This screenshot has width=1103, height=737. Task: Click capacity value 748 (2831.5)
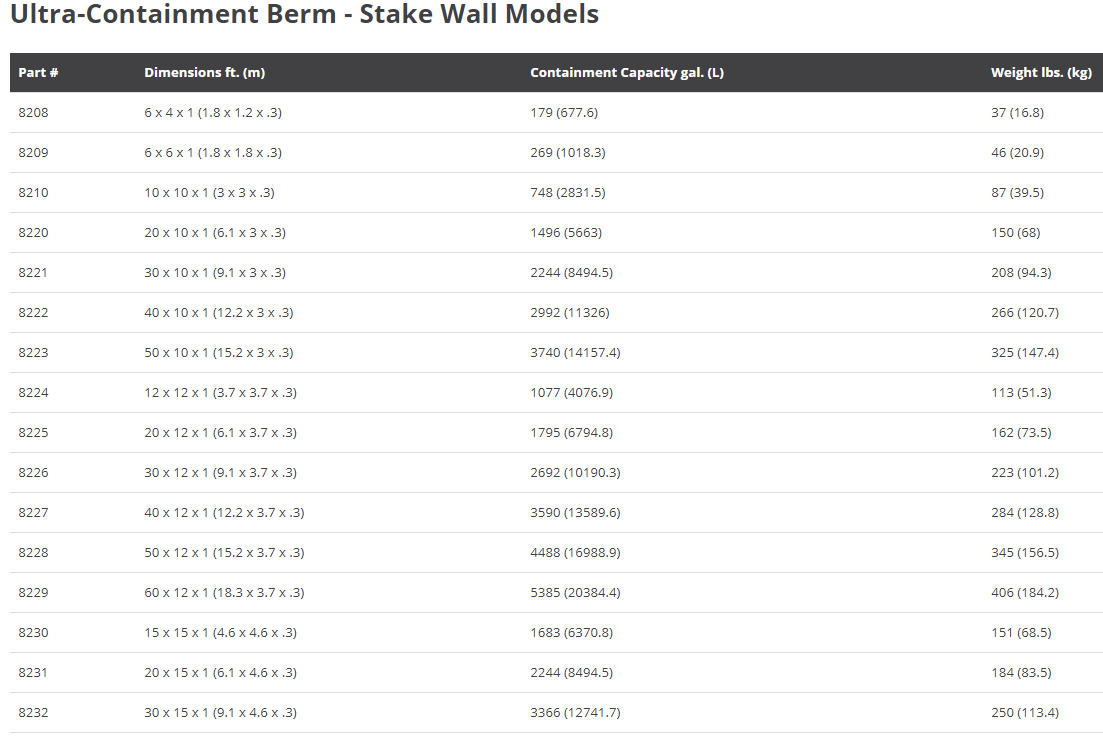point(568,193)
